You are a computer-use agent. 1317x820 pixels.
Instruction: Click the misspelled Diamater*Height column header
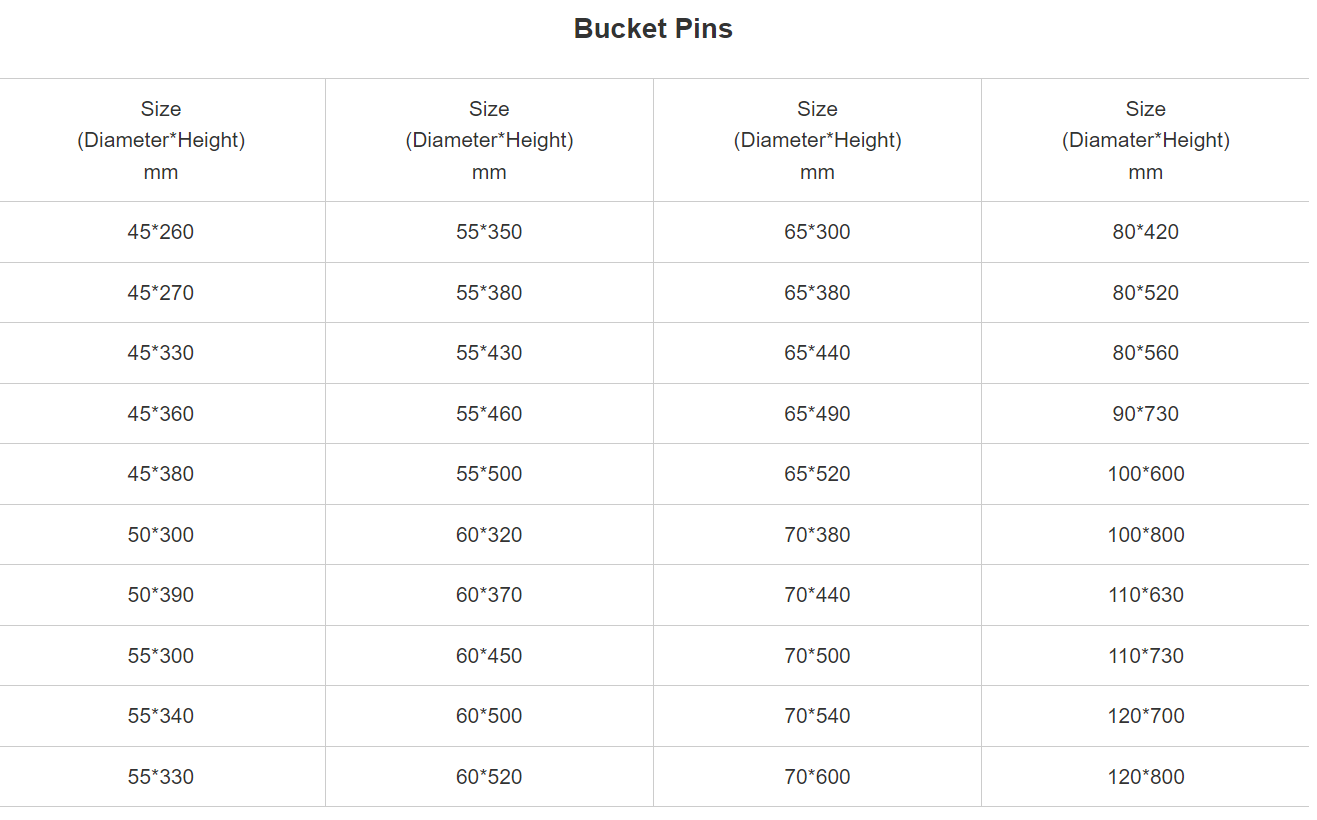(1145, 140)
